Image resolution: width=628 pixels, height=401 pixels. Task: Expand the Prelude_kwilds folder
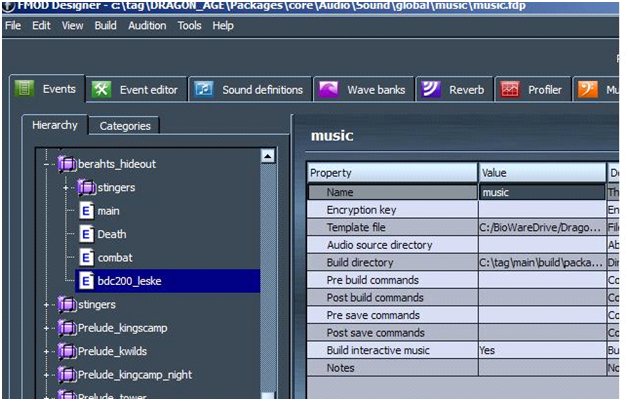(x=48, y=351)
